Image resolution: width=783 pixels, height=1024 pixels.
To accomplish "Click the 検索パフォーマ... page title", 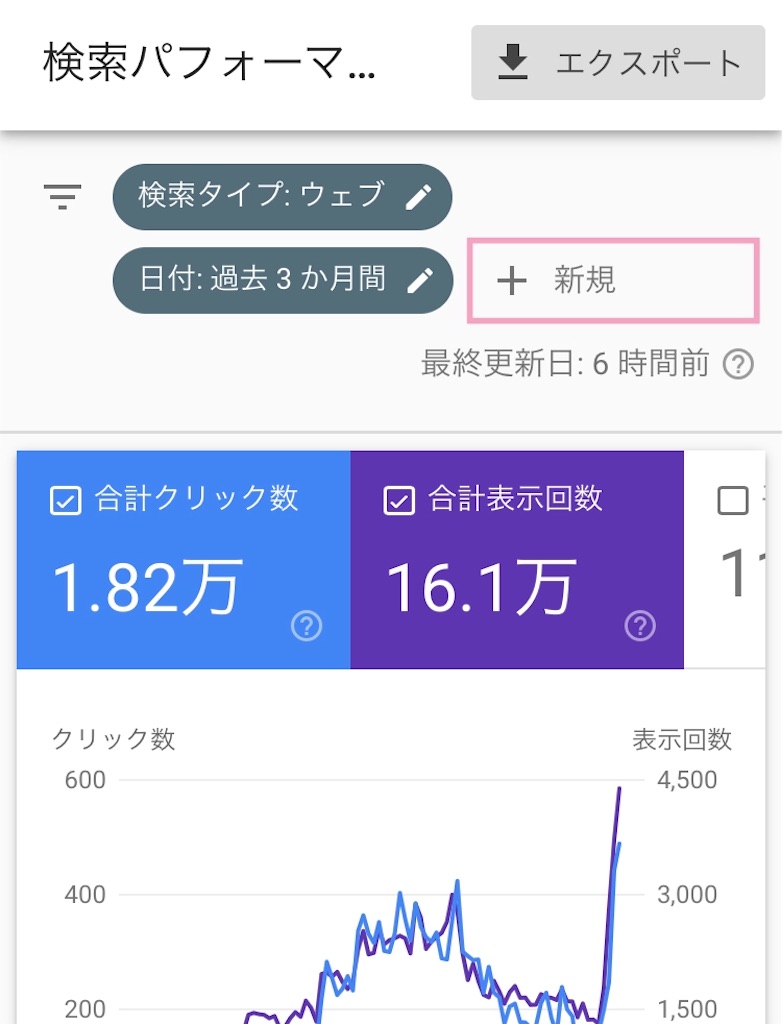I will coord(209,63).
